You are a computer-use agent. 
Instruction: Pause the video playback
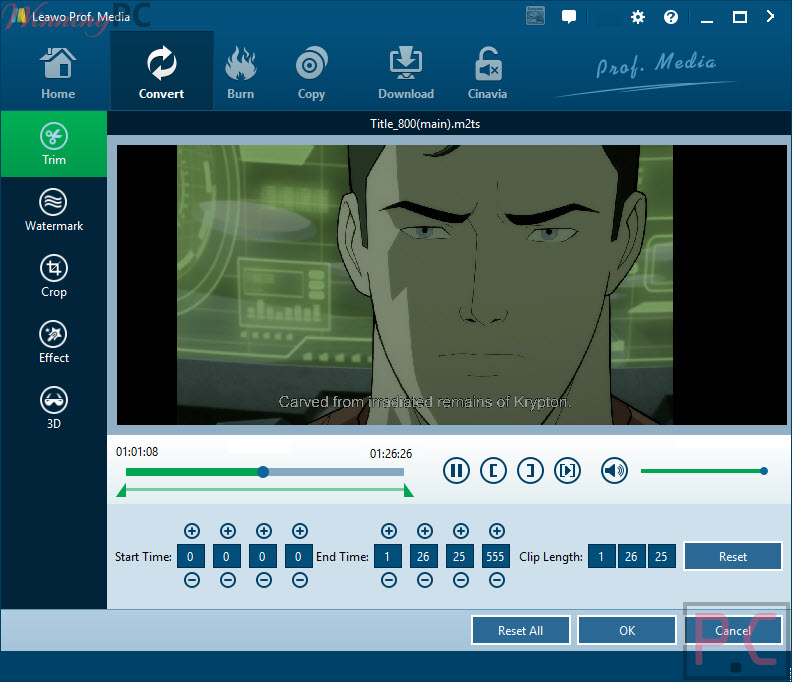click(456, 471)
